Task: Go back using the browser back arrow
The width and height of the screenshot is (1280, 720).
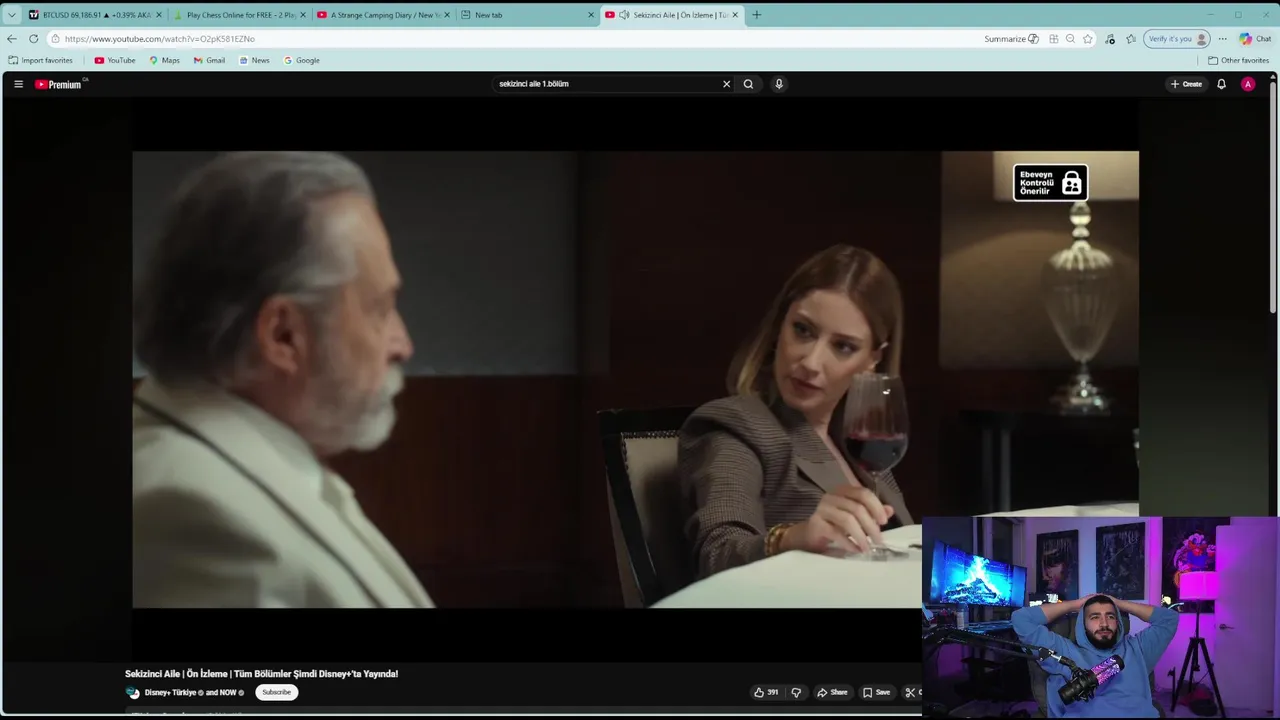Action: 11,39
